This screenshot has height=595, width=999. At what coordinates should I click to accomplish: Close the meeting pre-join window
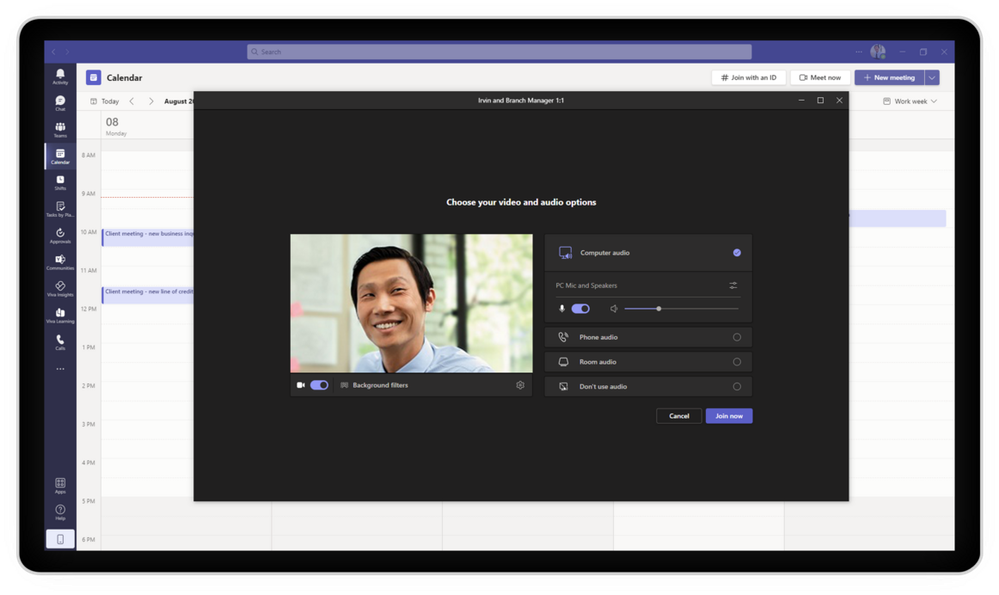pyautogui.click(x=839, y=100)
